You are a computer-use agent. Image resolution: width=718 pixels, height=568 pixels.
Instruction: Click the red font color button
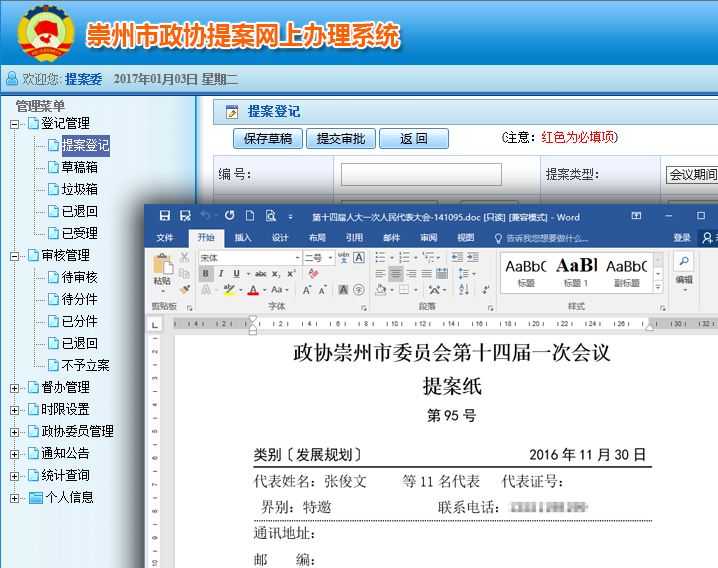(253, 291)
